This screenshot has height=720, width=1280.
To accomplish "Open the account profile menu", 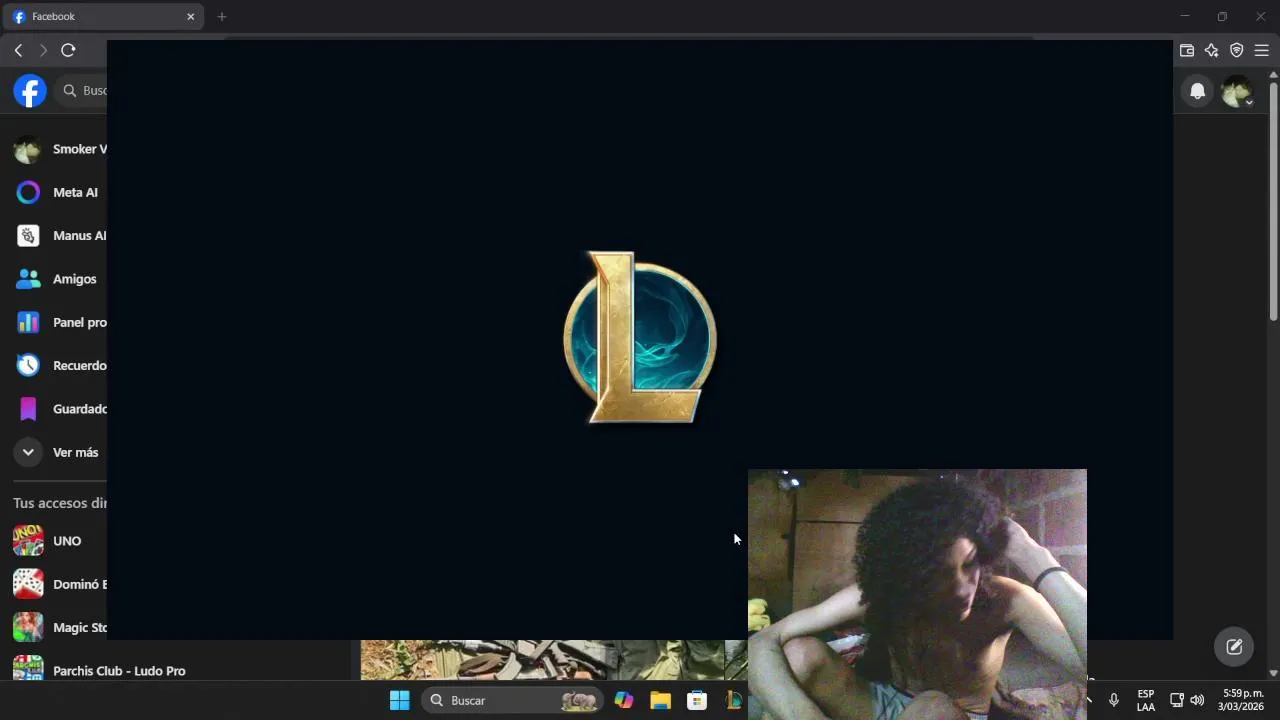I will coord(1237,91).
